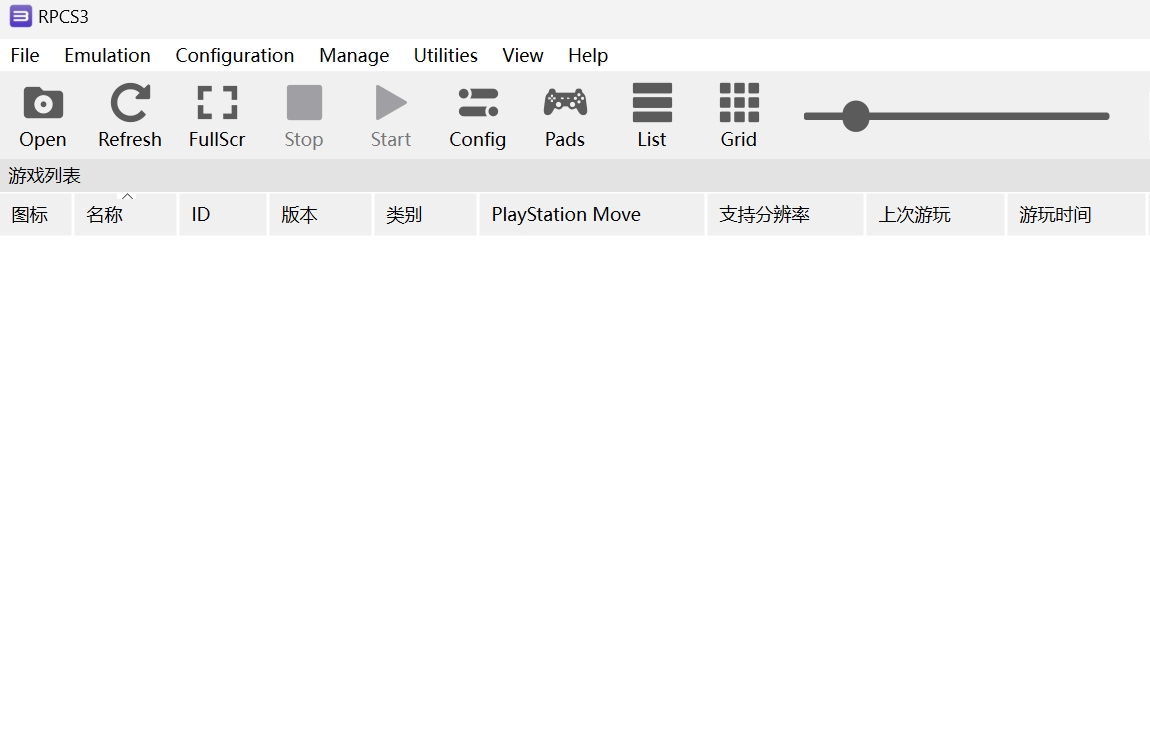Enter fullscreen with the FullScr icon

(217, 115)
